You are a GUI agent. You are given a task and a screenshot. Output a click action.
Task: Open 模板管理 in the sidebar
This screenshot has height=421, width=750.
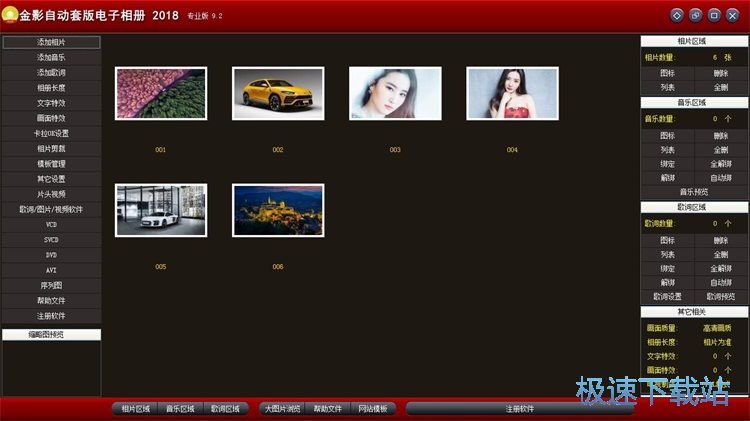tap(51, 164)
